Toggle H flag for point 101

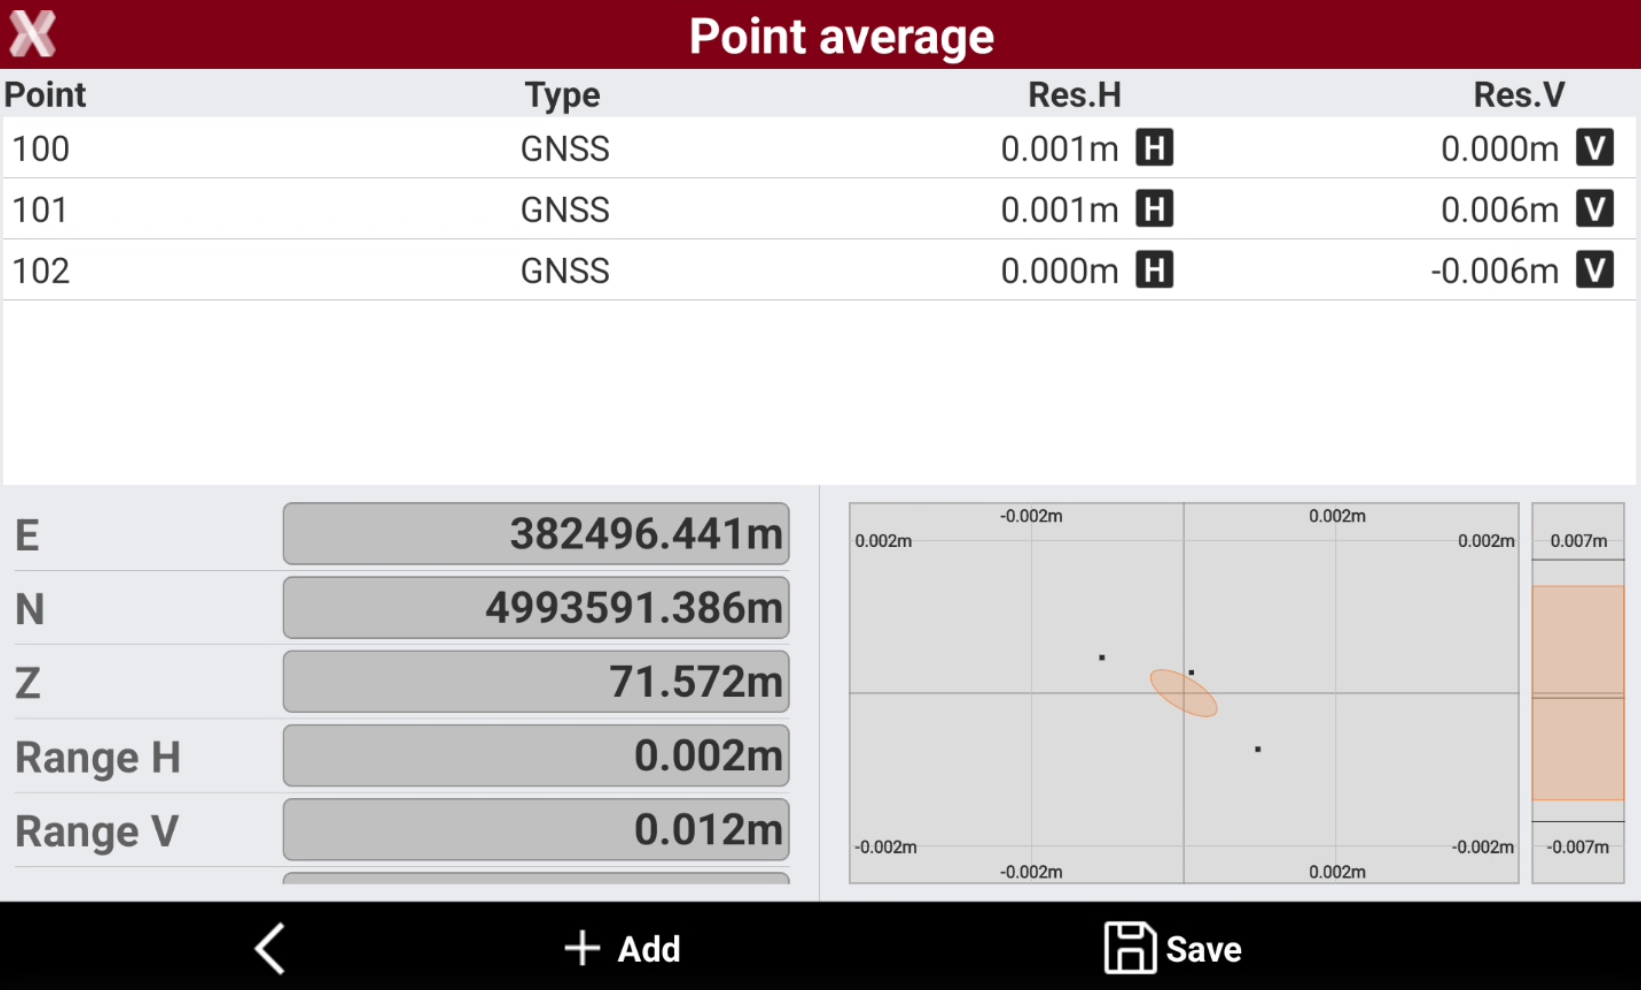pyautogui.click(x=1154, y=210)
